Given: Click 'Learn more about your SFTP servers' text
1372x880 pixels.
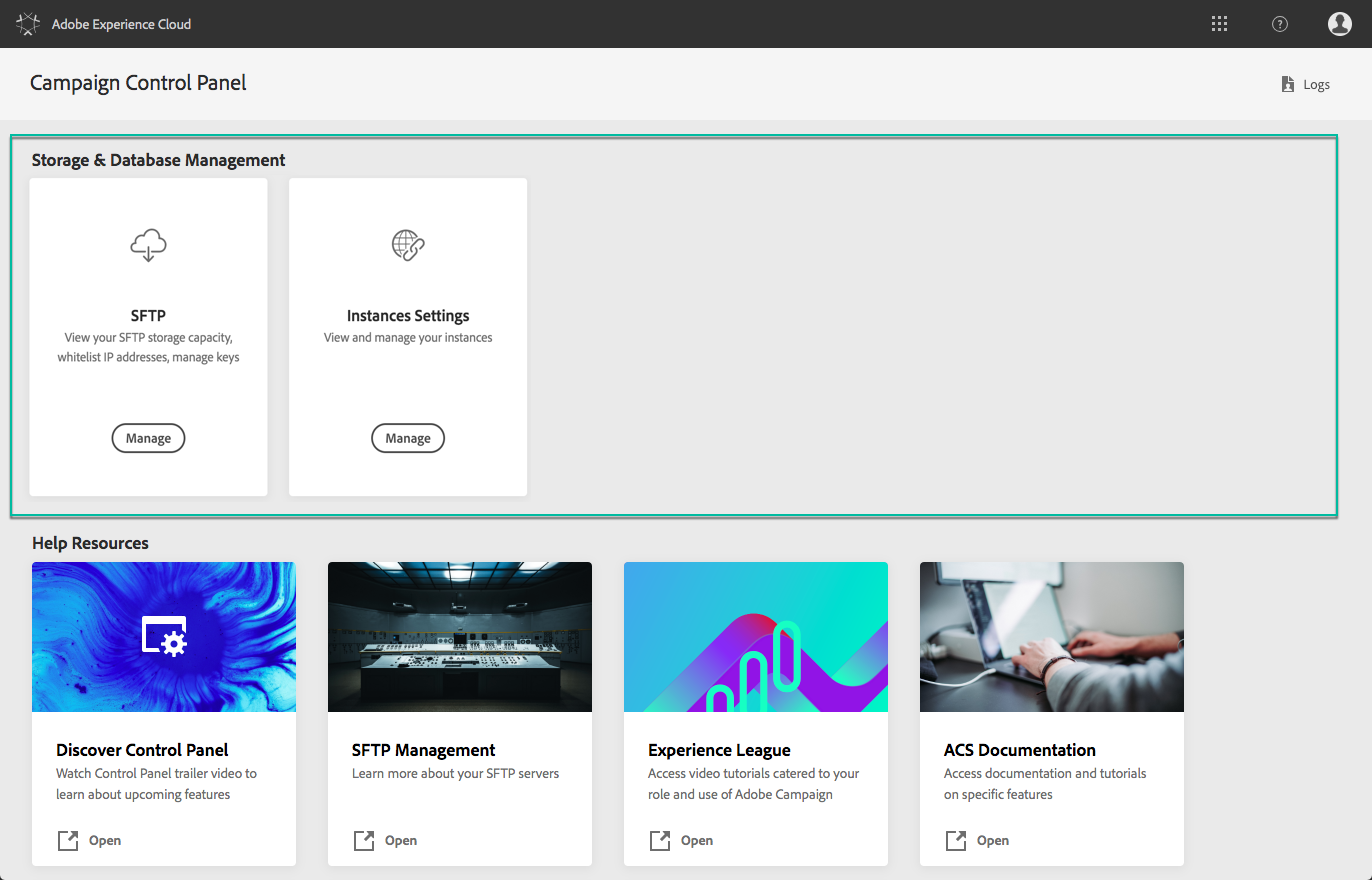Looking at the screenshot, I should tap(455, 773).
